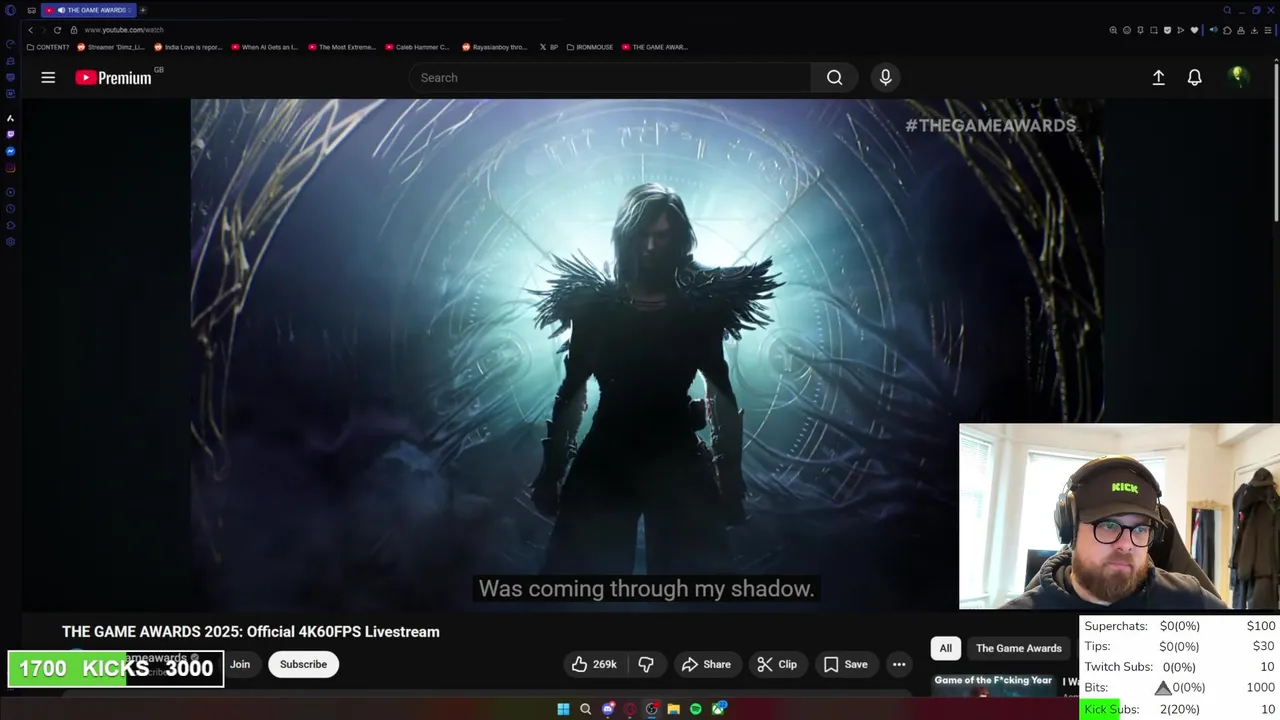Open Opera easy setup menu icon
1280x720 pixels.
(x=1268, y=30)
